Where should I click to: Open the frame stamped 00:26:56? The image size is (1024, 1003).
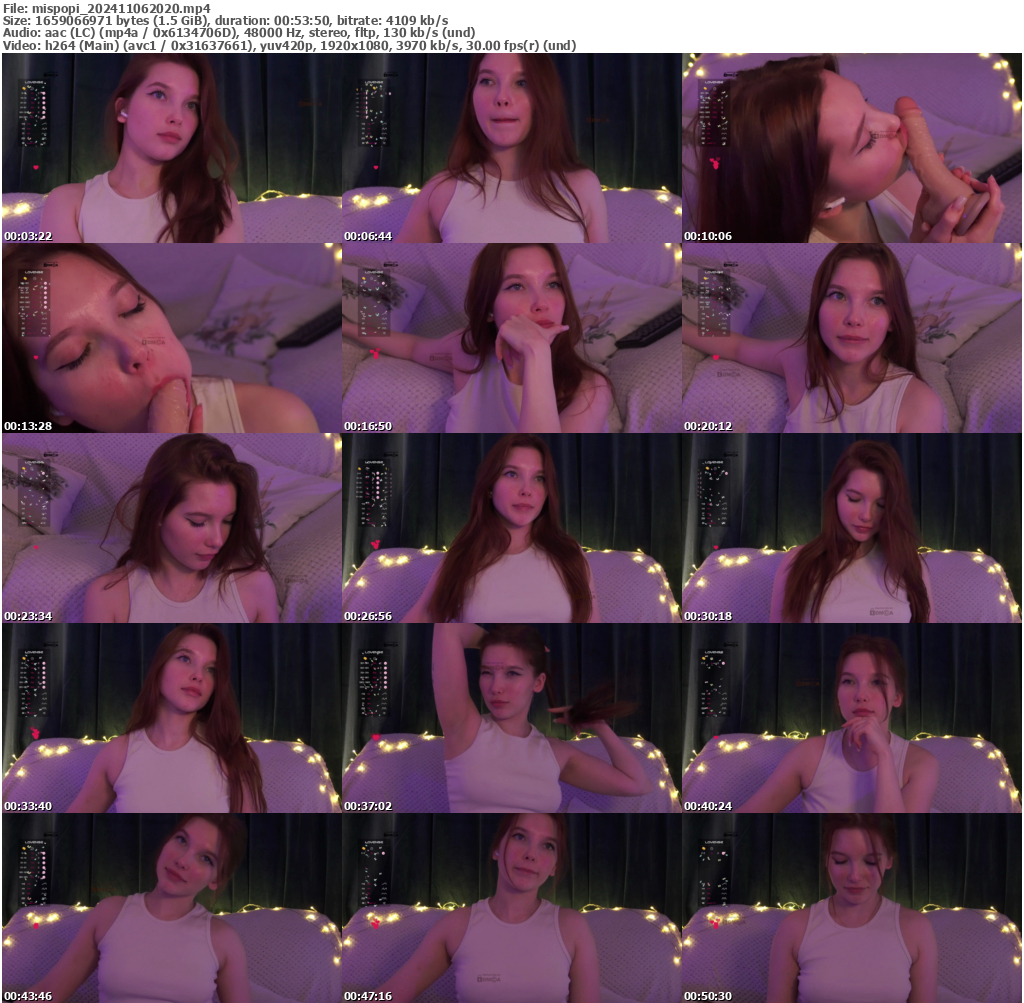(x=511, y=528)
